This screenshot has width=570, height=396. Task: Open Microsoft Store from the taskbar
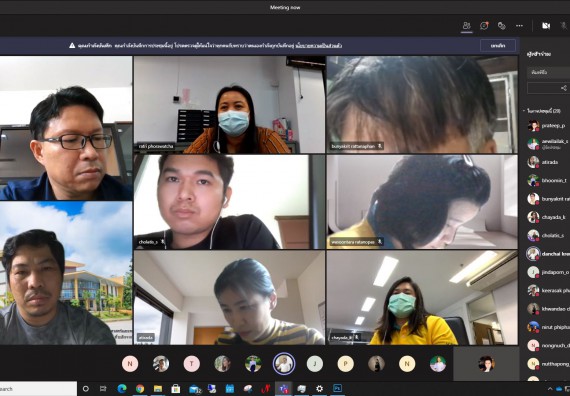click(x=176, y=389)
